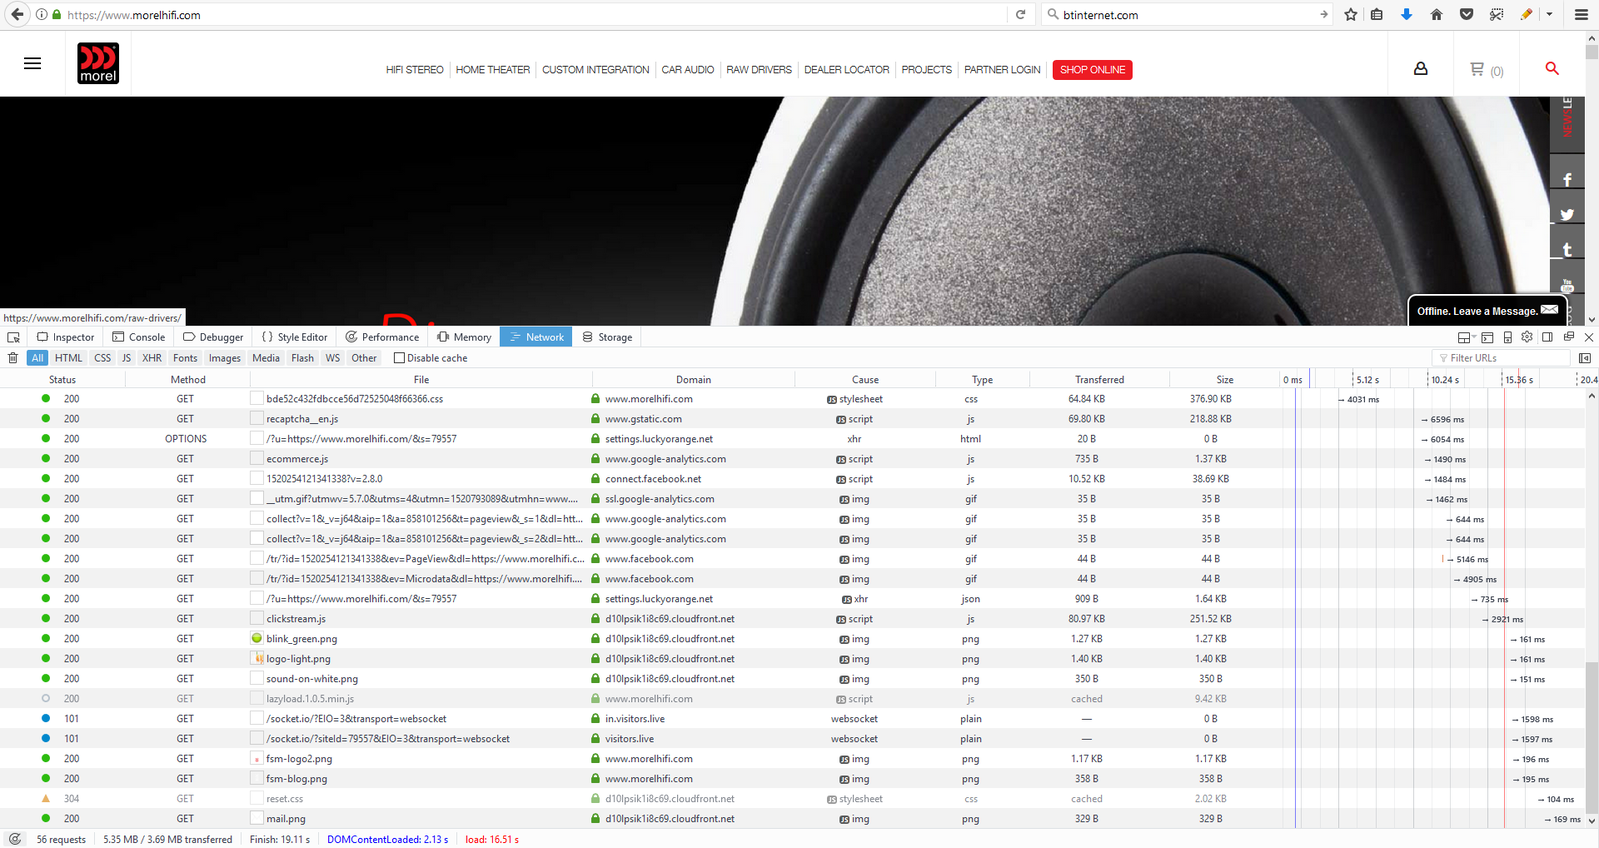Click the SHOP ONLINE button
Screen dimensions: 1599x848
click(x=1092, y=70)
